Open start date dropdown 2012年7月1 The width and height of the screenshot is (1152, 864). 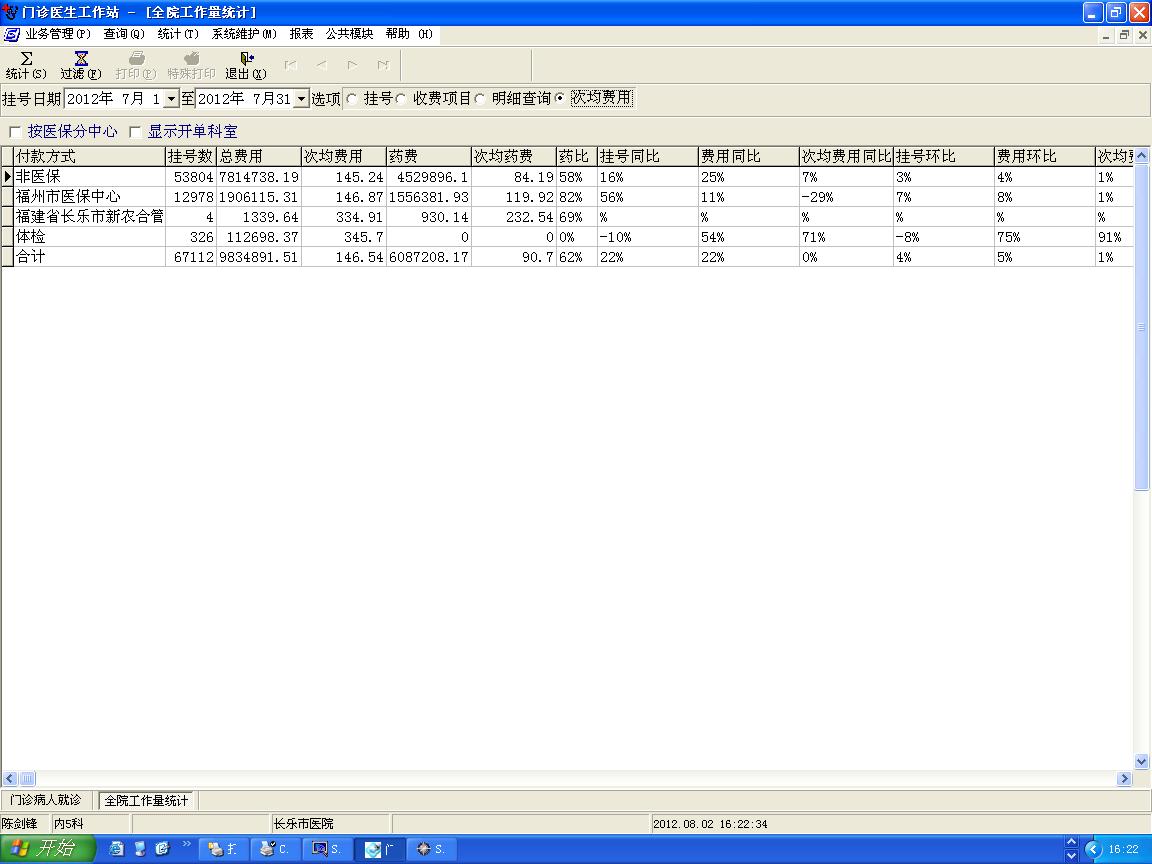[x=171, y=98]
